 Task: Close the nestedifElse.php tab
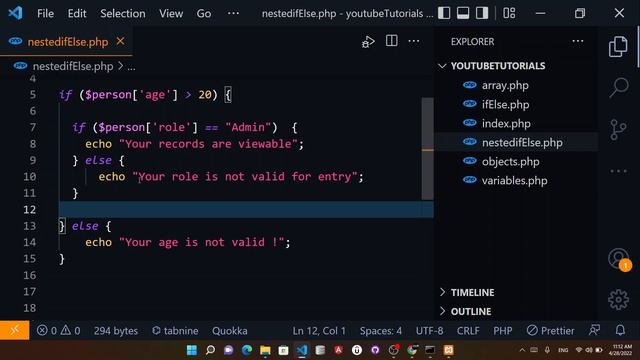[x=120, y=41]
